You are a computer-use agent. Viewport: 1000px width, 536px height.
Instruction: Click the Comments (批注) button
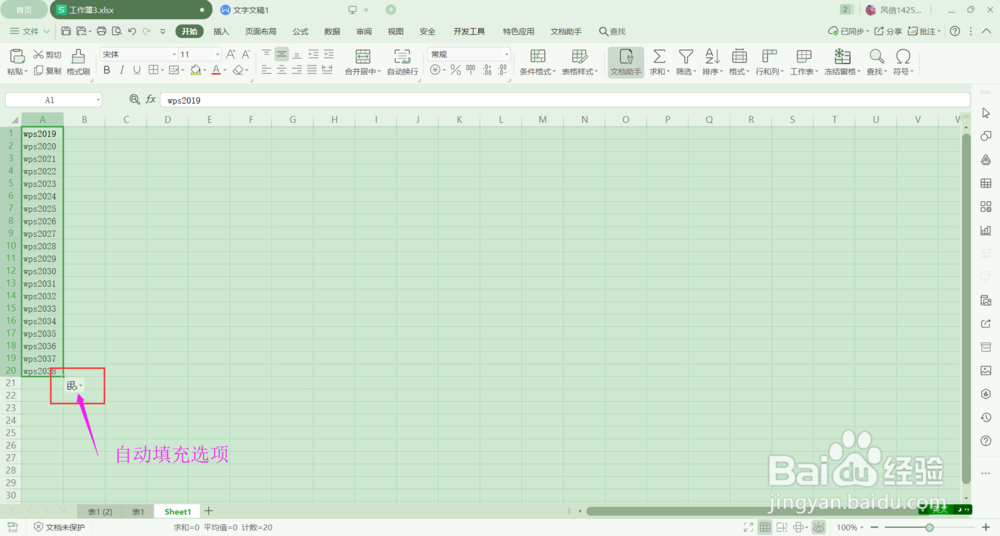(x=924, y=31)
